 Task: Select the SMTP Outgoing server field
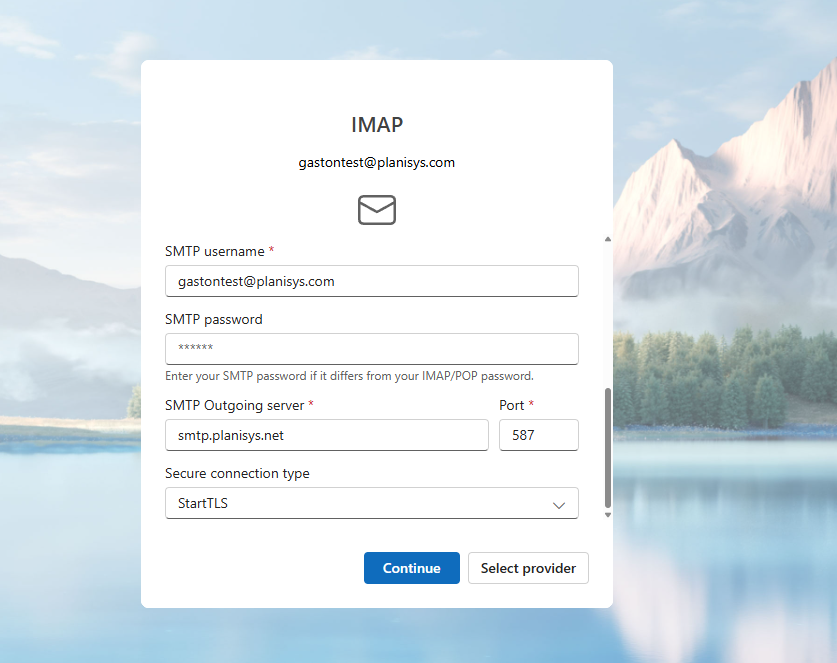[326, 435]
